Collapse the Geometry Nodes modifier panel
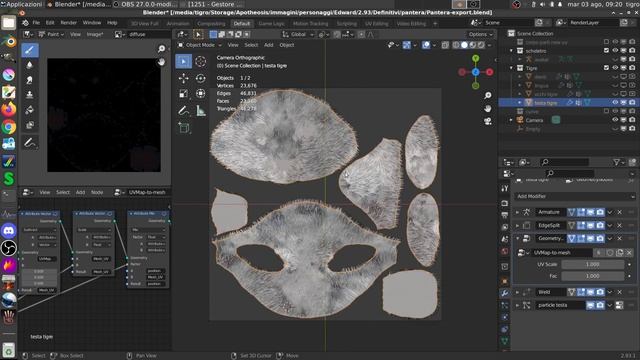This screenshot has width=640, height=360. click(x=518, y=238)
